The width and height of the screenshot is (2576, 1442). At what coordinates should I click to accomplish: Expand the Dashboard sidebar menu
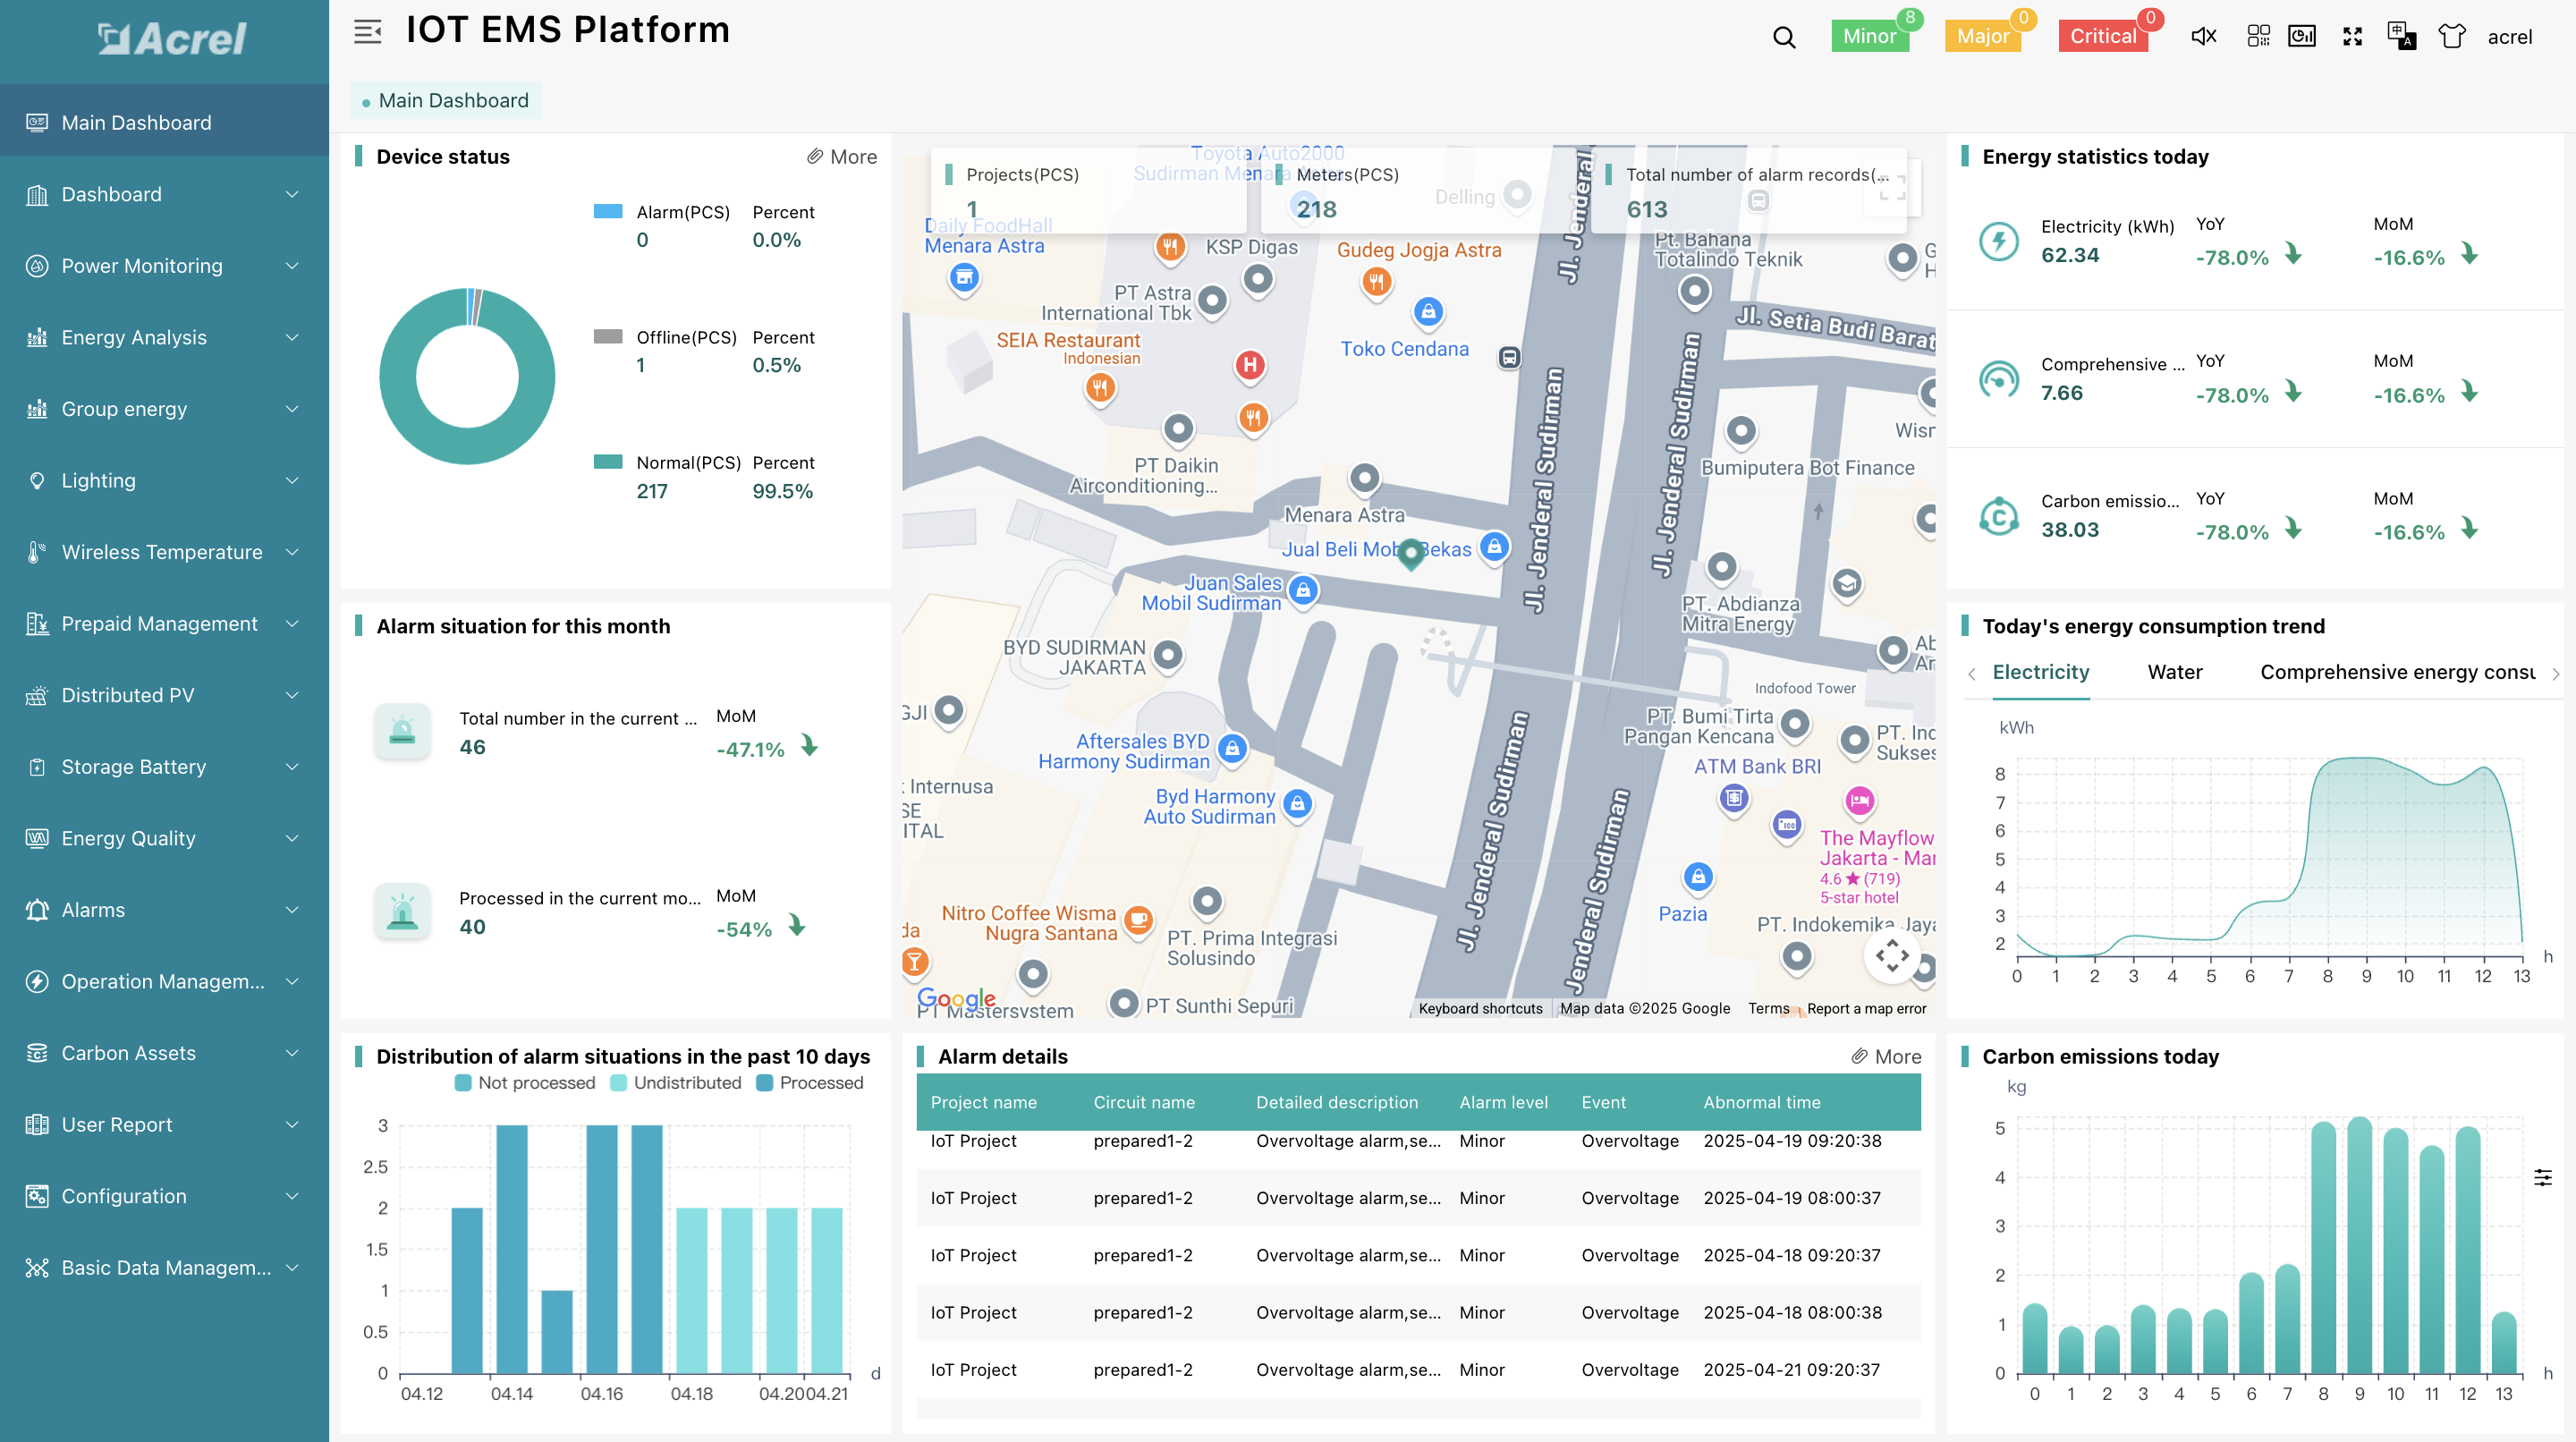[x=164, y=194]
